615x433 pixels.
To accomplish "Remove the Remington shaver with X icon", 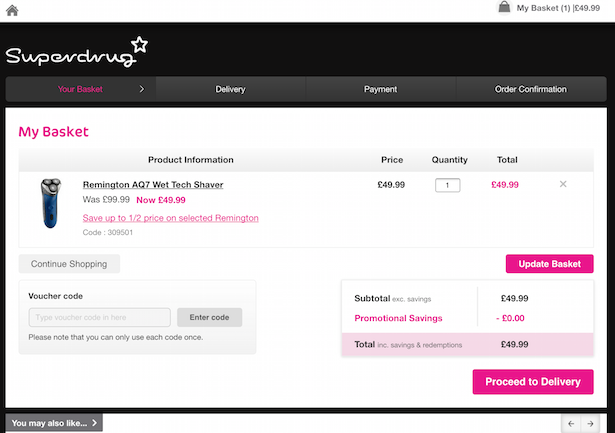I will point(563,184).
